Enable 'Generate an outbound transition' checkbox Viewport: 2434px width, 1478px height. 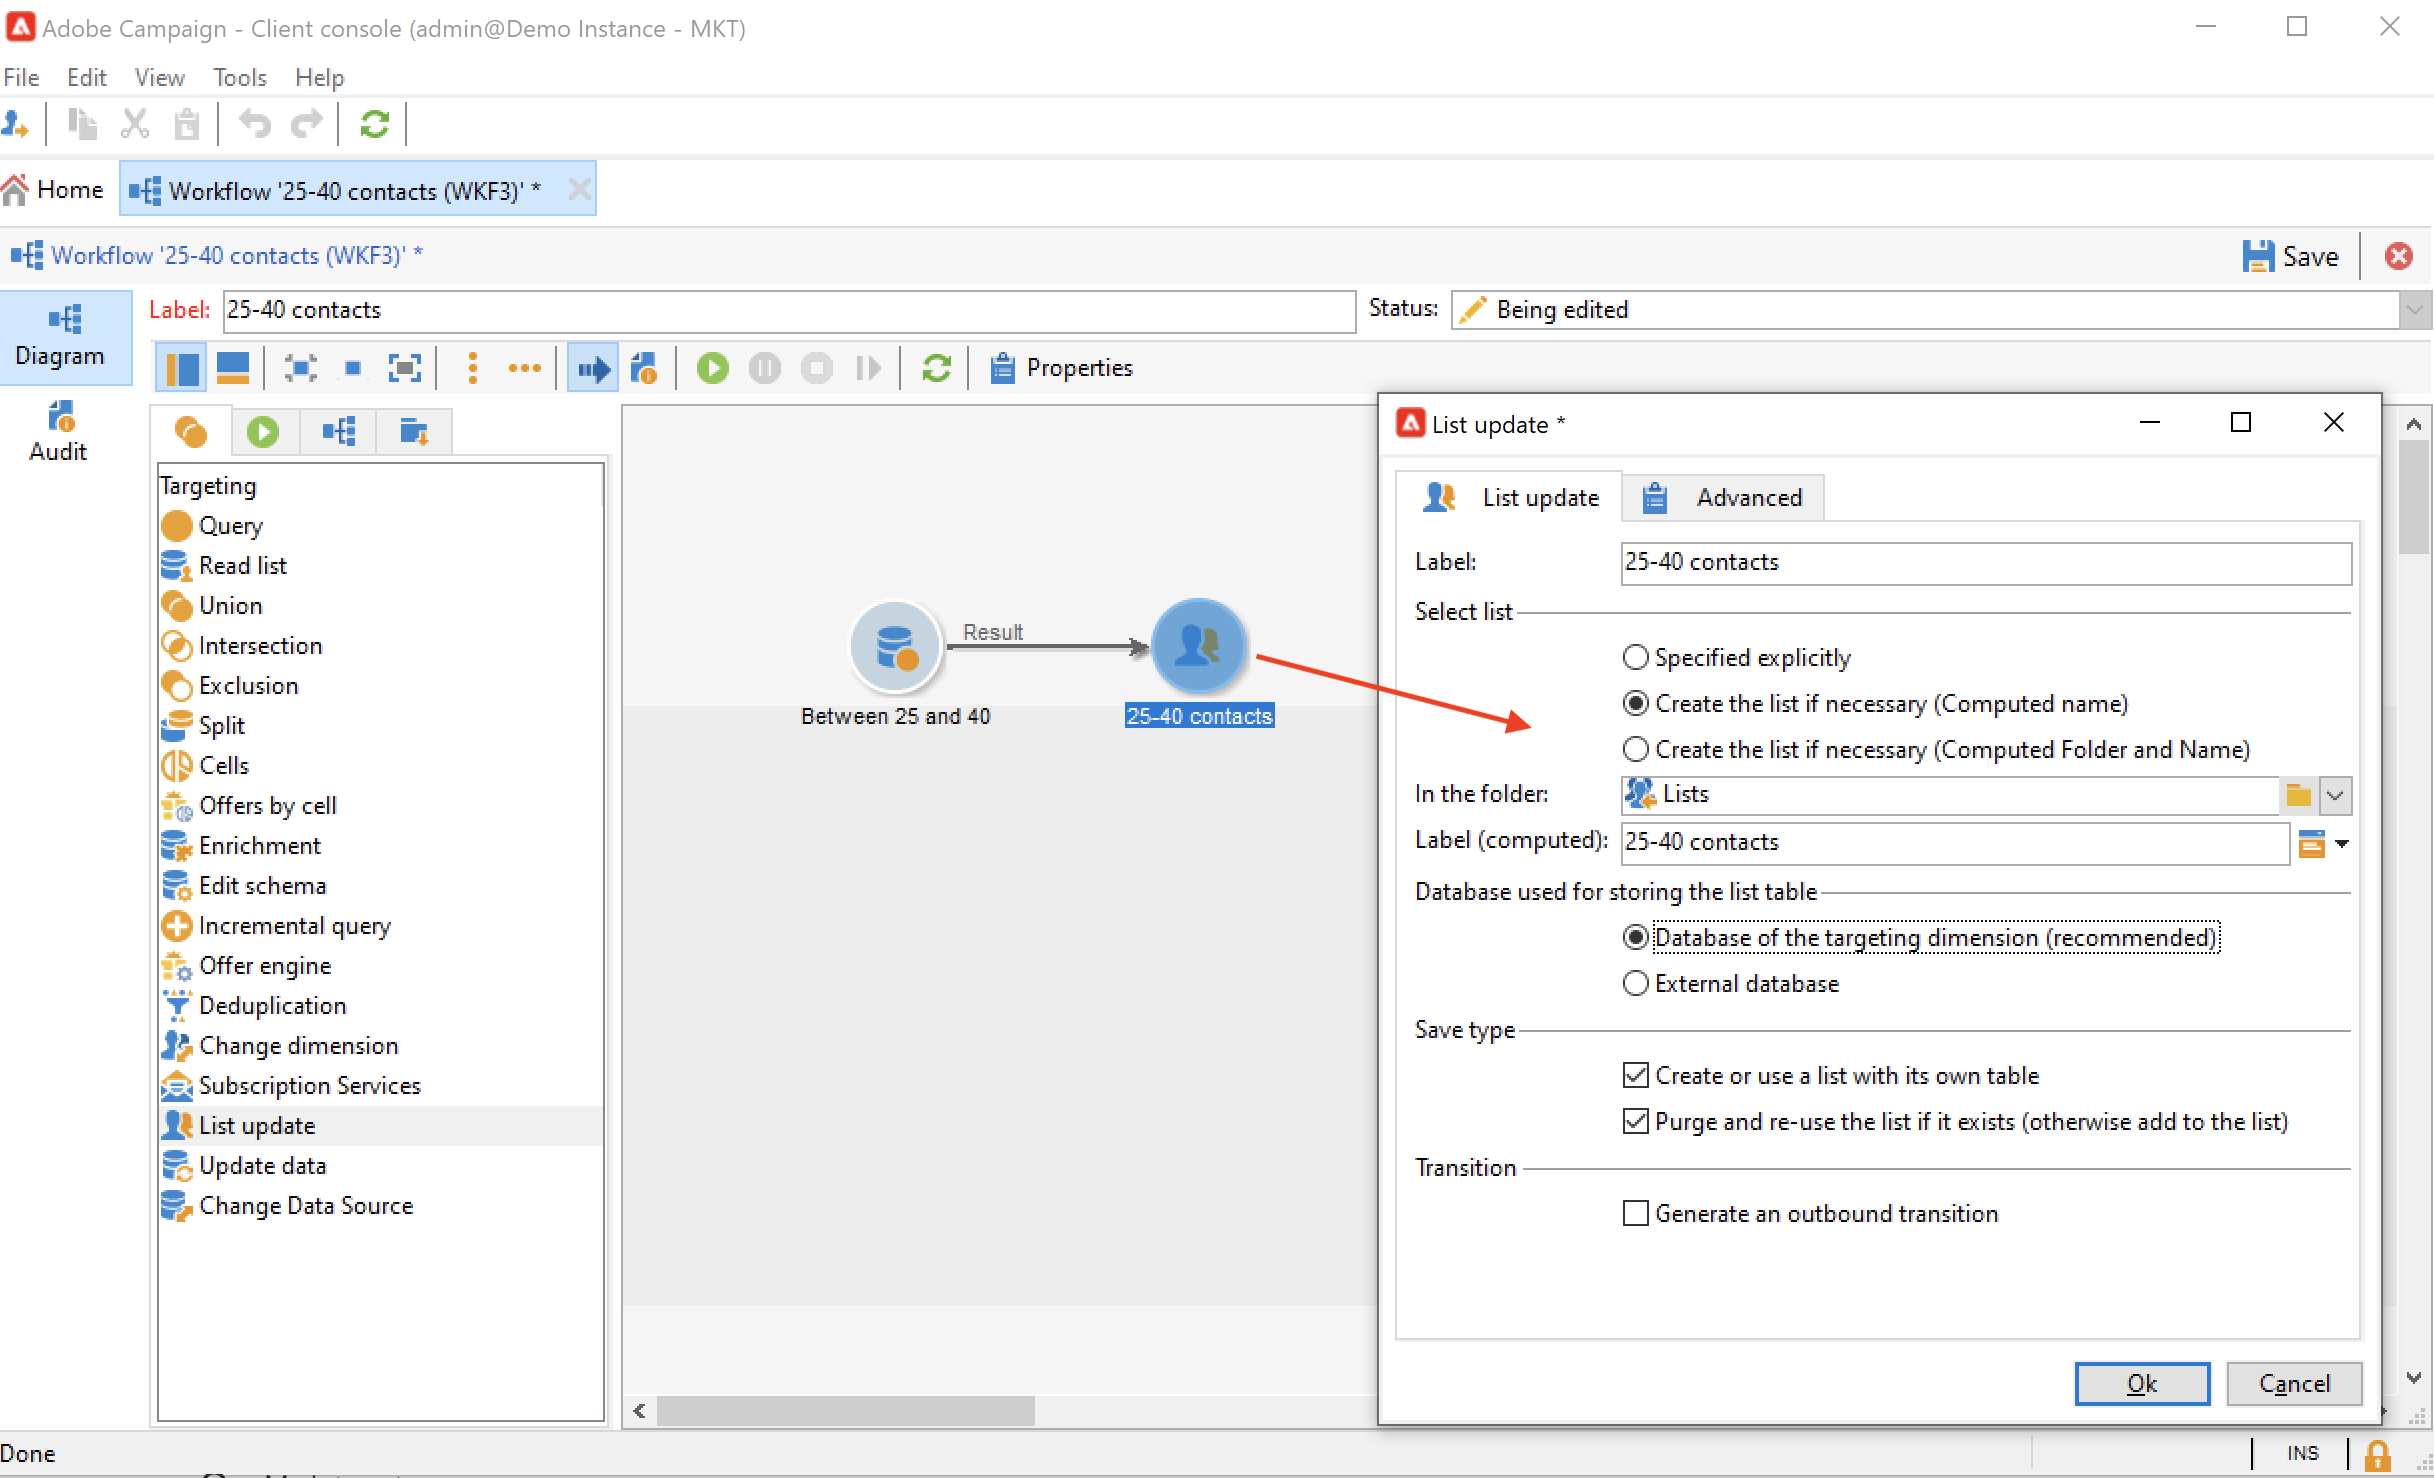click(1636, 1213)
